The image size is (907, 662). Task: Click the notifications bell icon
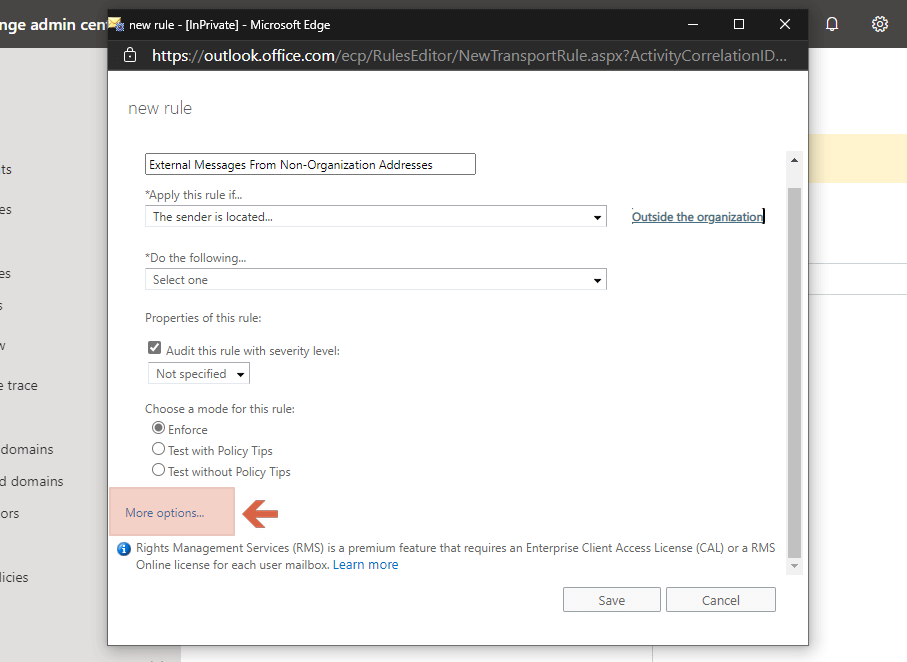coord(832,24)
